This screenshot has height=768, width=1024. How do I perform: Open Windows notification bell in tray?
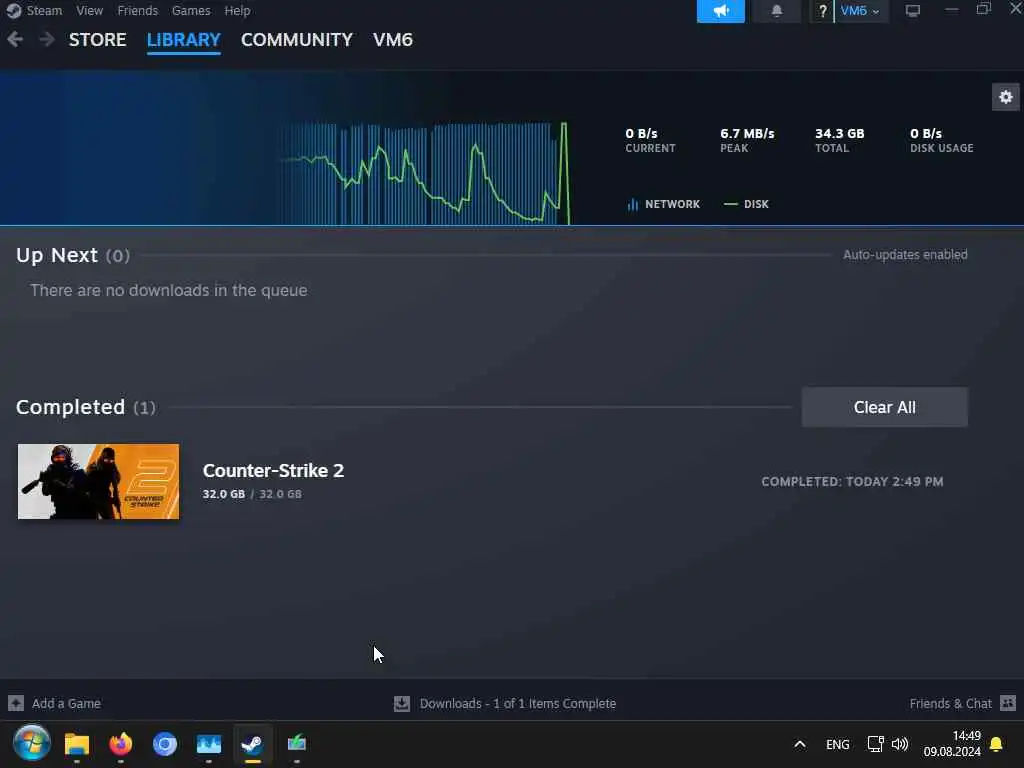click(996, 744)
